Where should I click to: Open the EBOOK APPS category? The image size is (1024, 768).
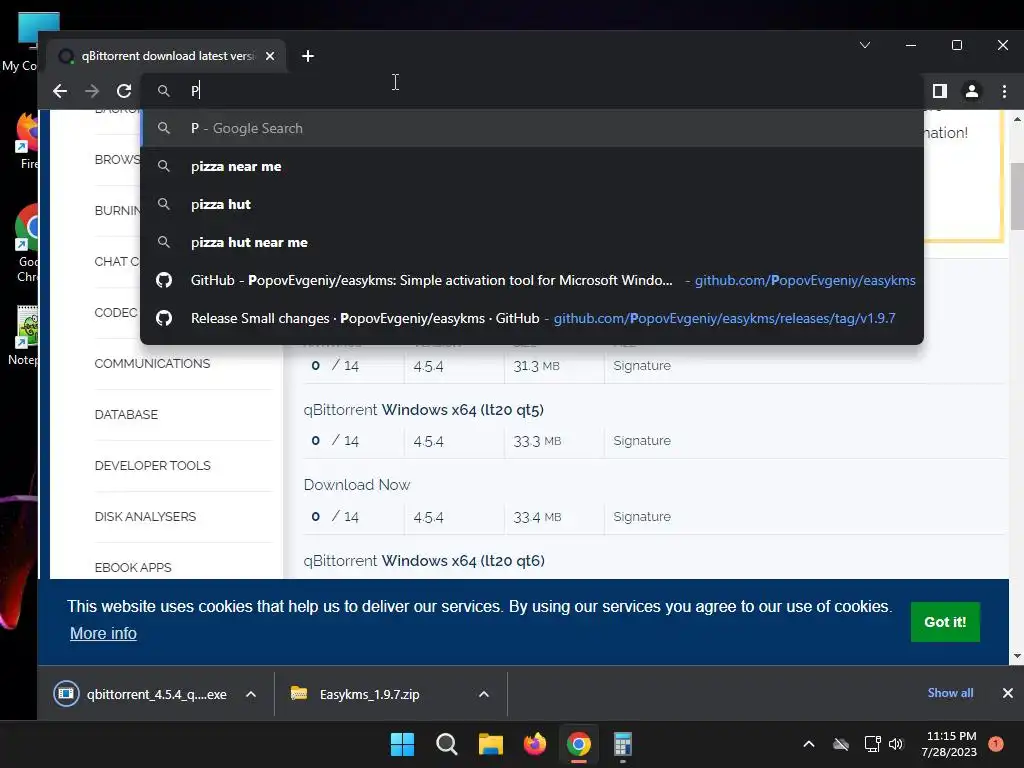[133, 568]
